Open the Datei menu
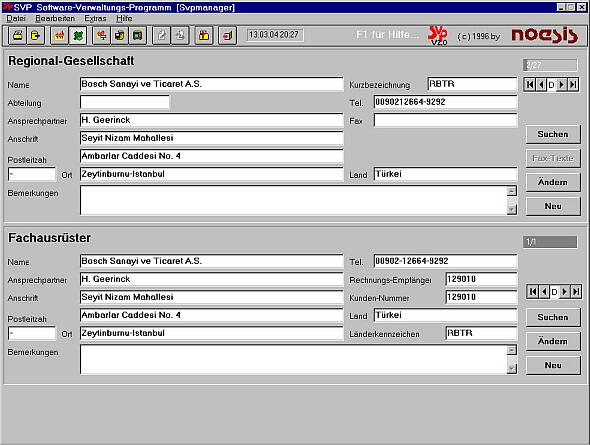The image size is (590, 445). [16, 18]
